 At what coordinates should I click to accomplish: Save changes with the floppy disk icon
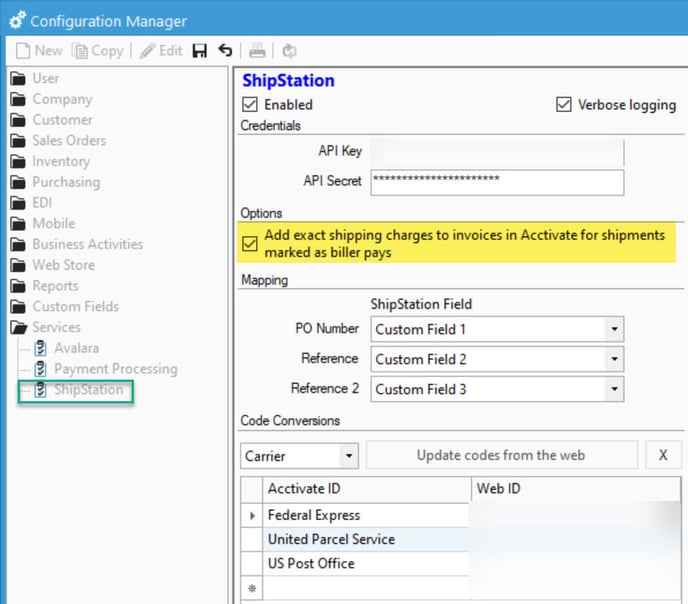200,51
